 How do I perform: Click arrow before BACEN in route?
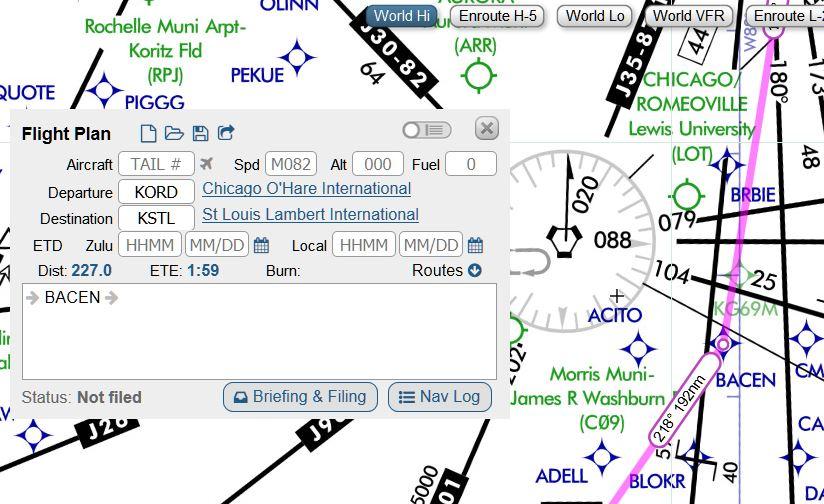click(x=33, y=298)
